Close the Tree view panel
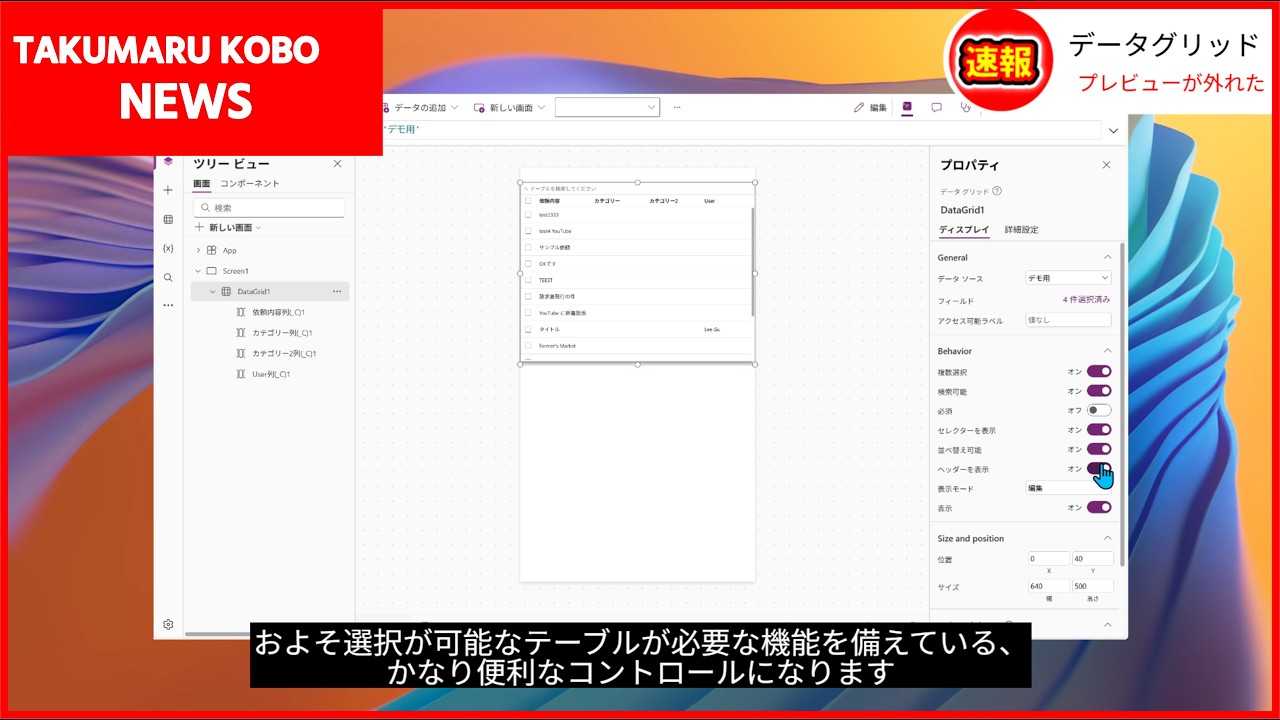The height and width of the screenshot is (720, 1280). pyautogui.click(x=337, y=163)
